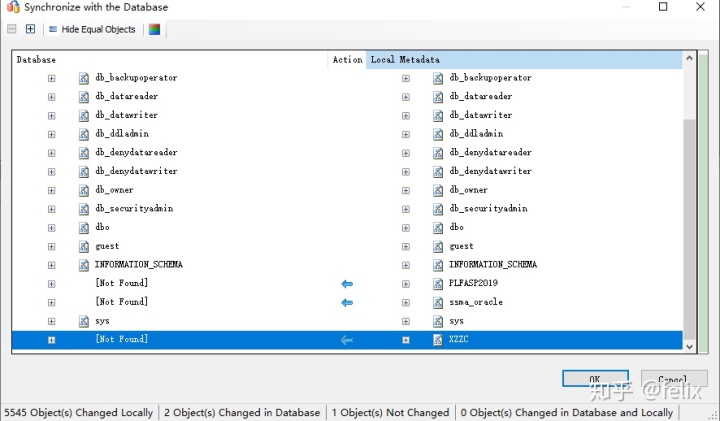
Task: Select guest text in Local Metadata column
Action: coord(461,246)
